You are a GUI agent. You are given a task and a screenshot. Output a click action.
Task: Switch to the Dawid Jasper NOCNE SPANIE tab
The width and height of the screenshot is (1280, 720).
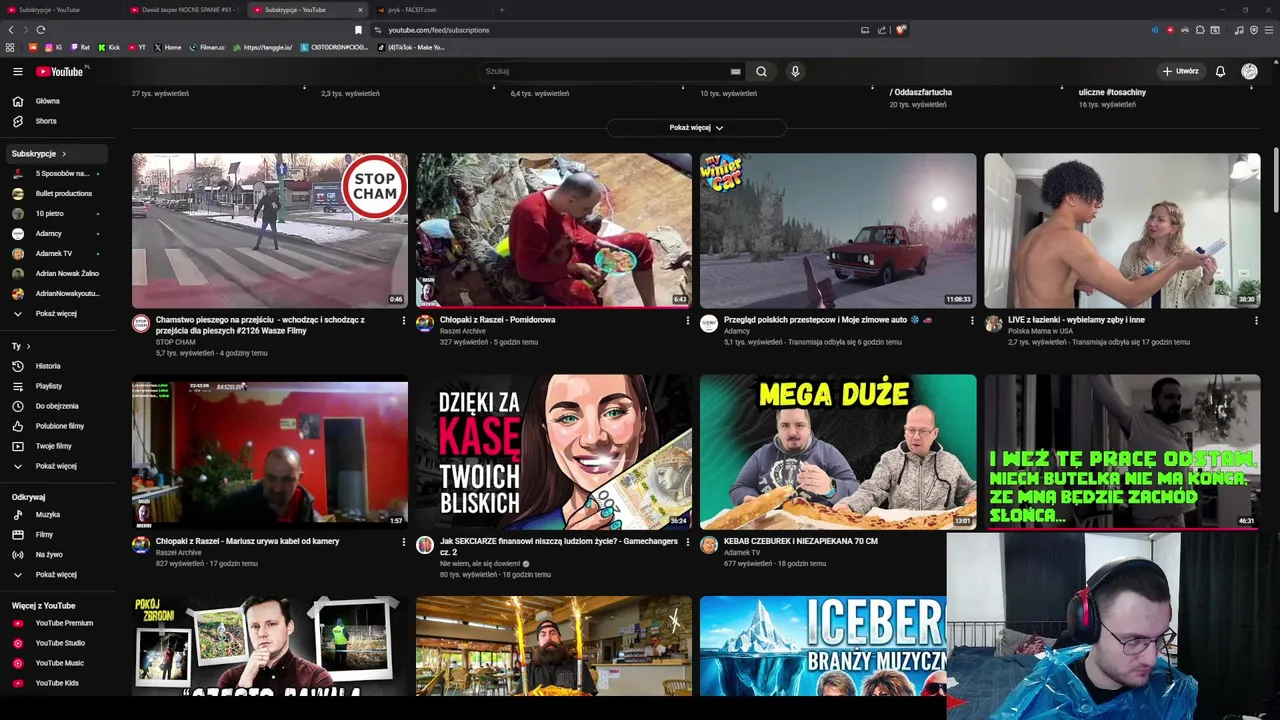tap(183, 10)
